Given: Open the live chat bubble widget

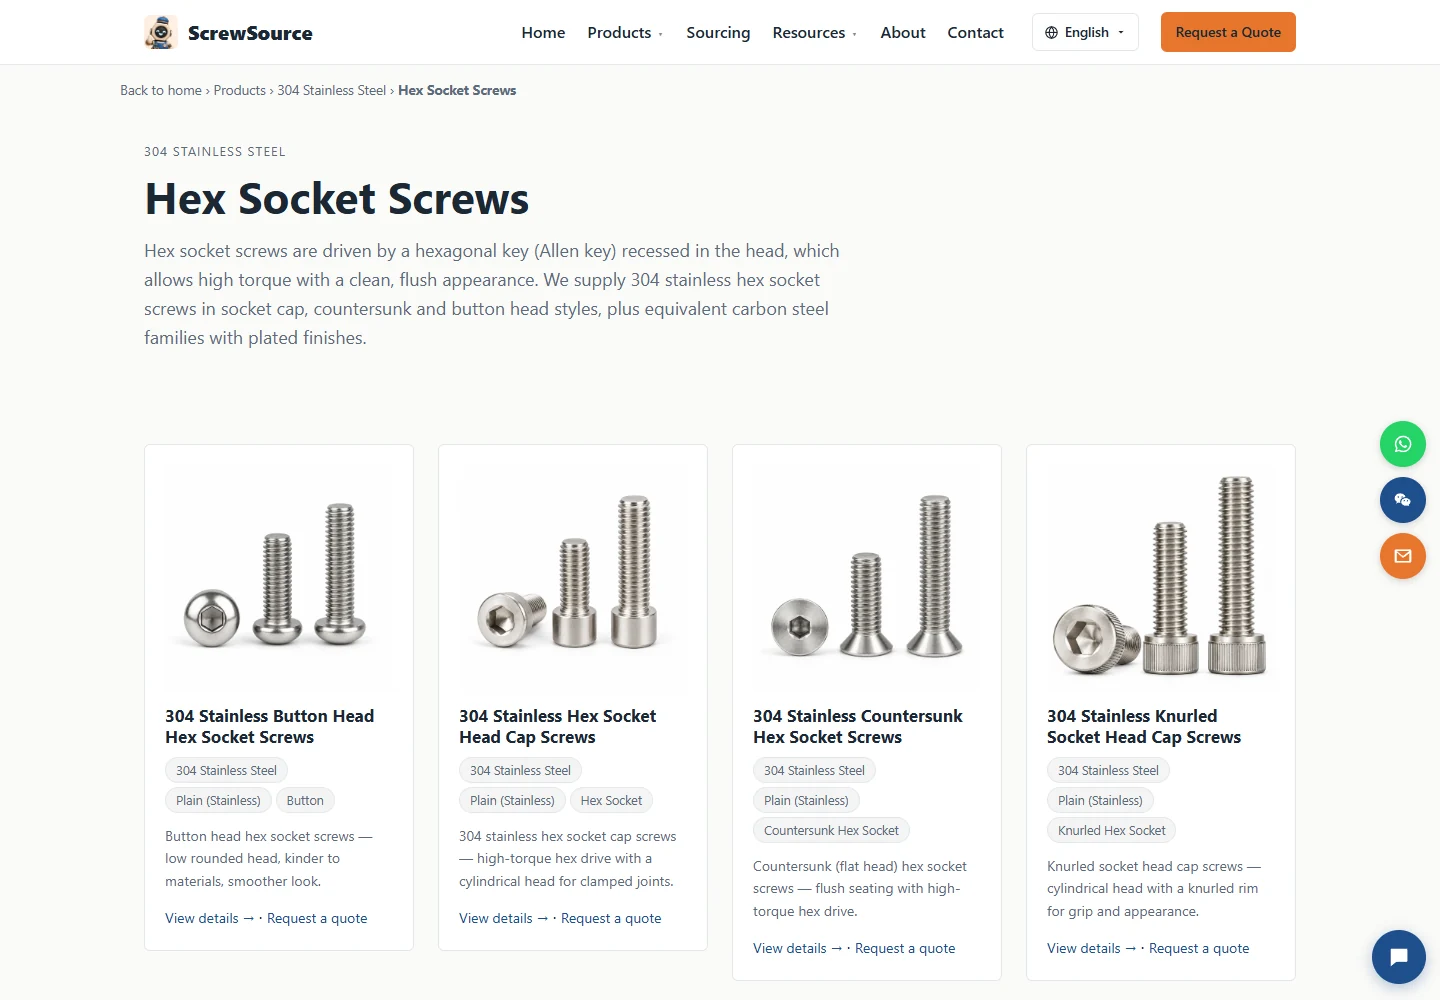Looking at the screenshot, I should pos(1399,957).
